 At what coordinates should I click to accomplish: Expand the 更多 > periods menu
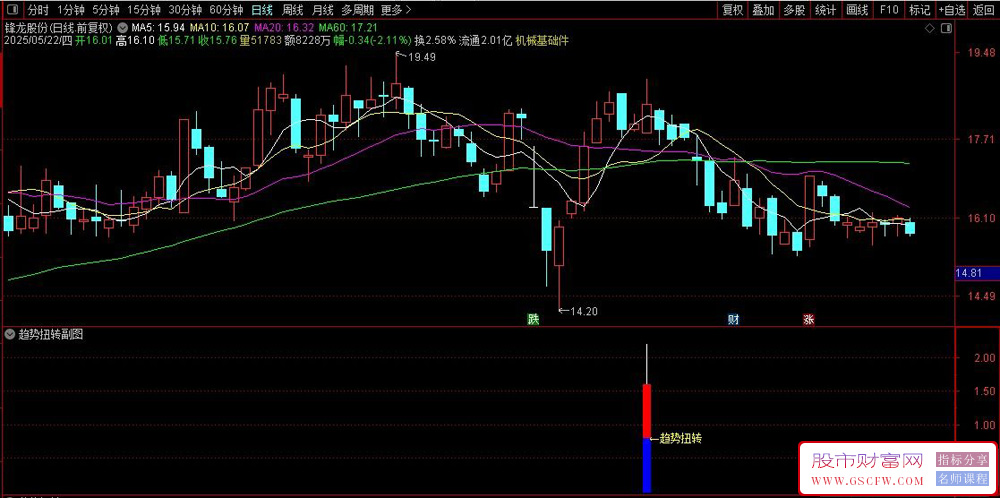click(396, 10)
